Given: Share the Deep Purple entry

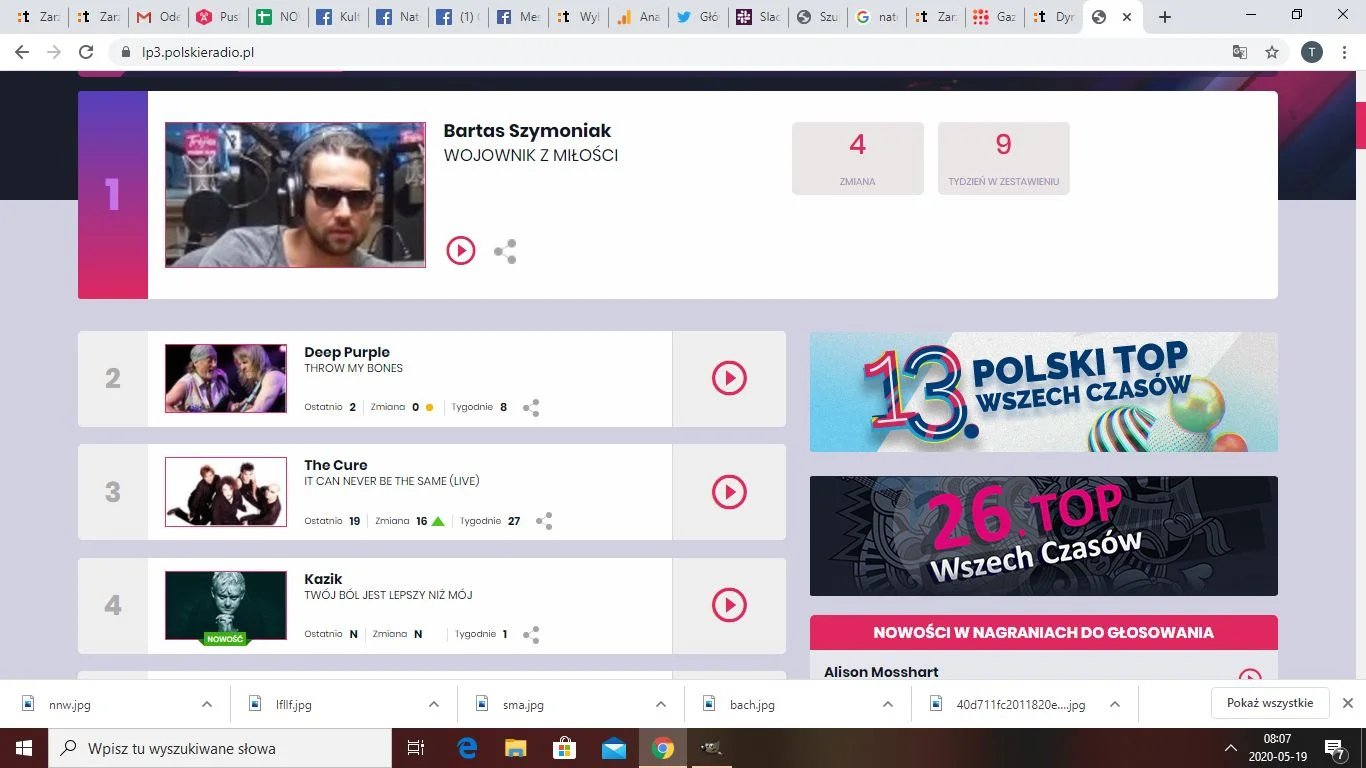Looking at the screenshot, I should (x=531, y=407).
